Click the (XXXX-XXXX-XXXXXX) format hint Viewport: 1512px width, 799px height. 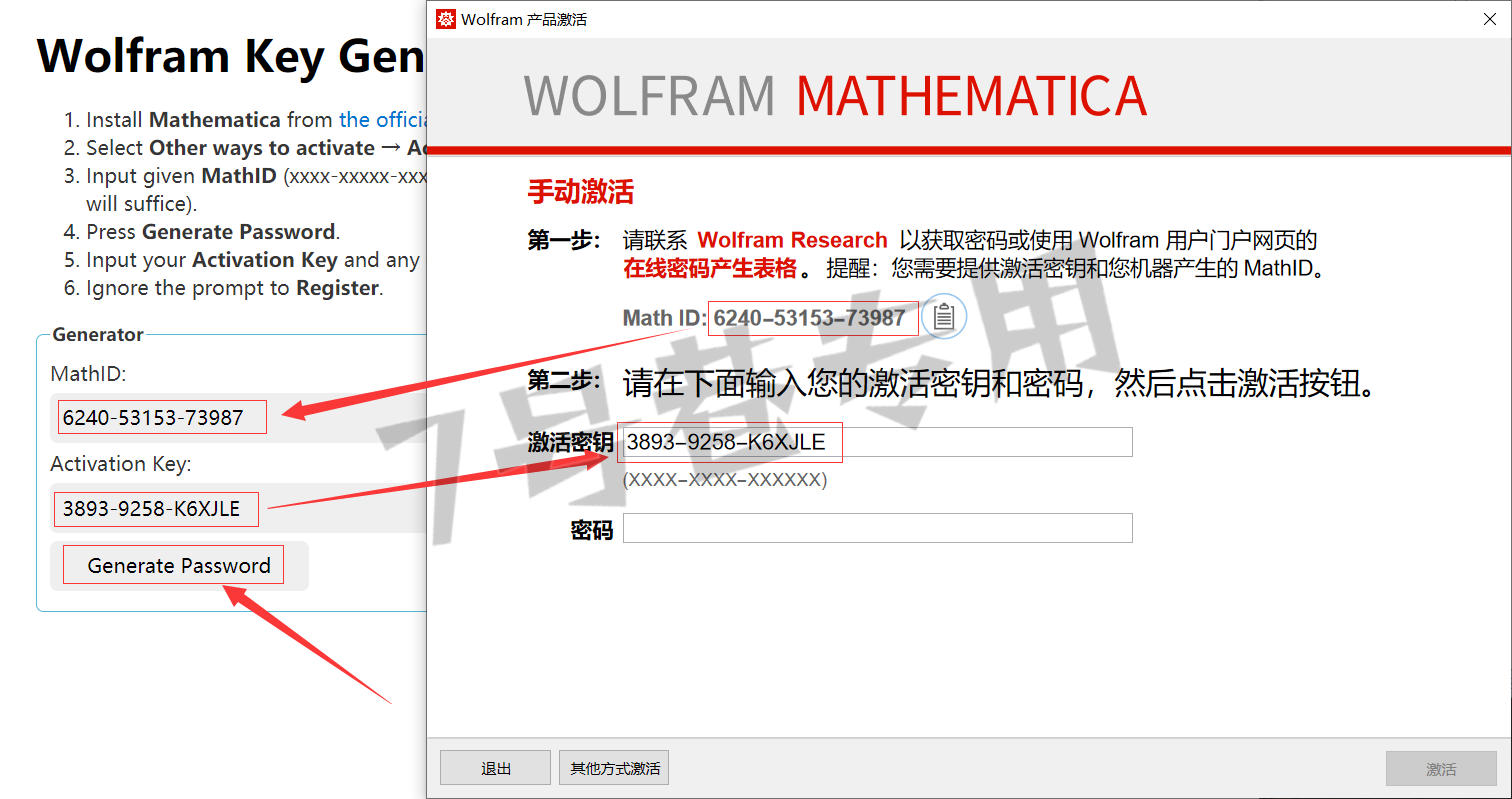(x=724, y=480)
